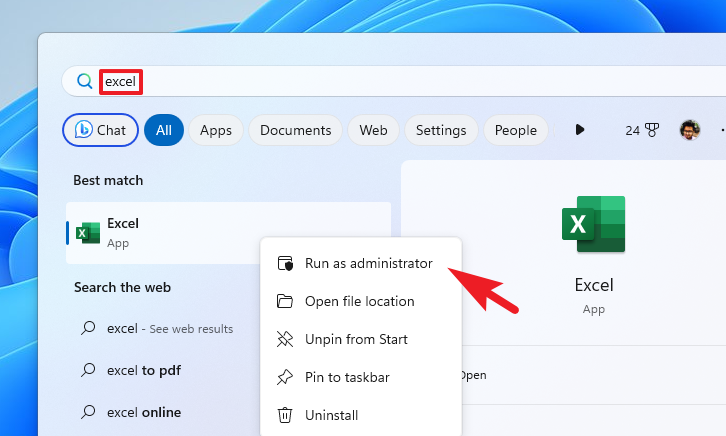Viewport: 726px width, 436px height.
Task: Switch to the Documents filter tab
Action: coord(295,130)
